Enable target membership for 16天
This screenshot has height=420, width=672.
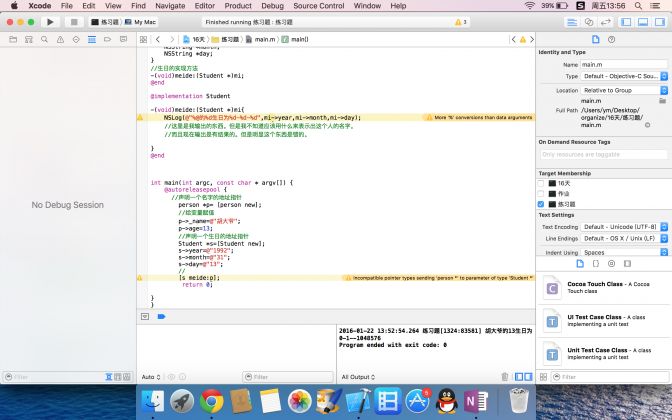pyautogui.click(x=541, y=184)
